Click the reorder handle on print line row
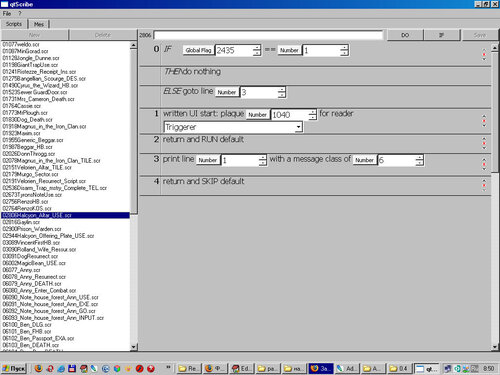This screenshot has width=500, height=375. [x=484, y=164]
